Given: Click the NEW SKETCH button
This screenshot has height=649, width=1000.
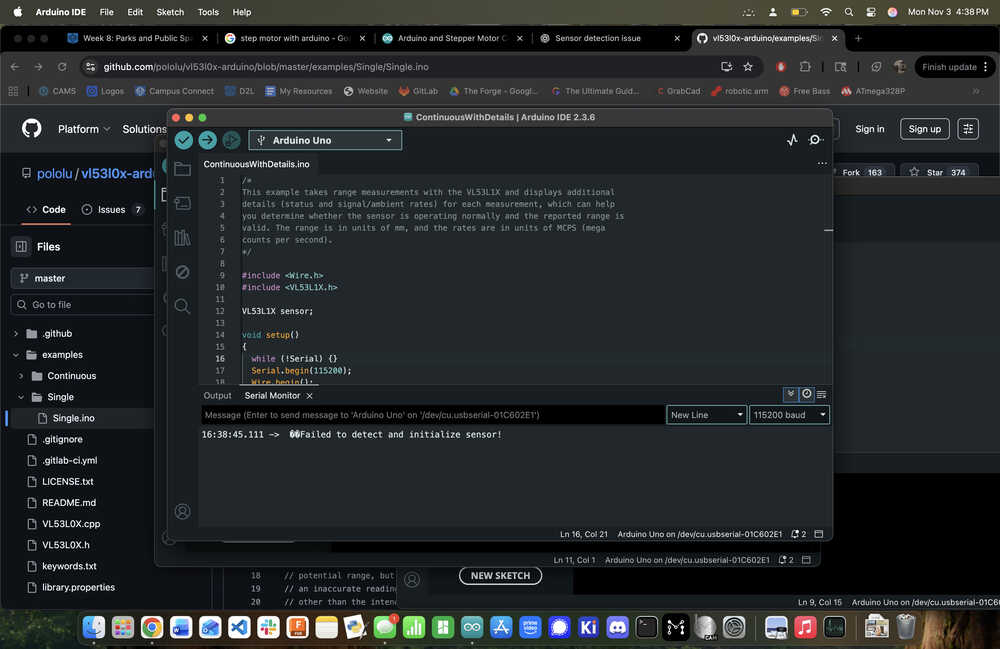Looking at the screenshot, I should coord(500,576).
